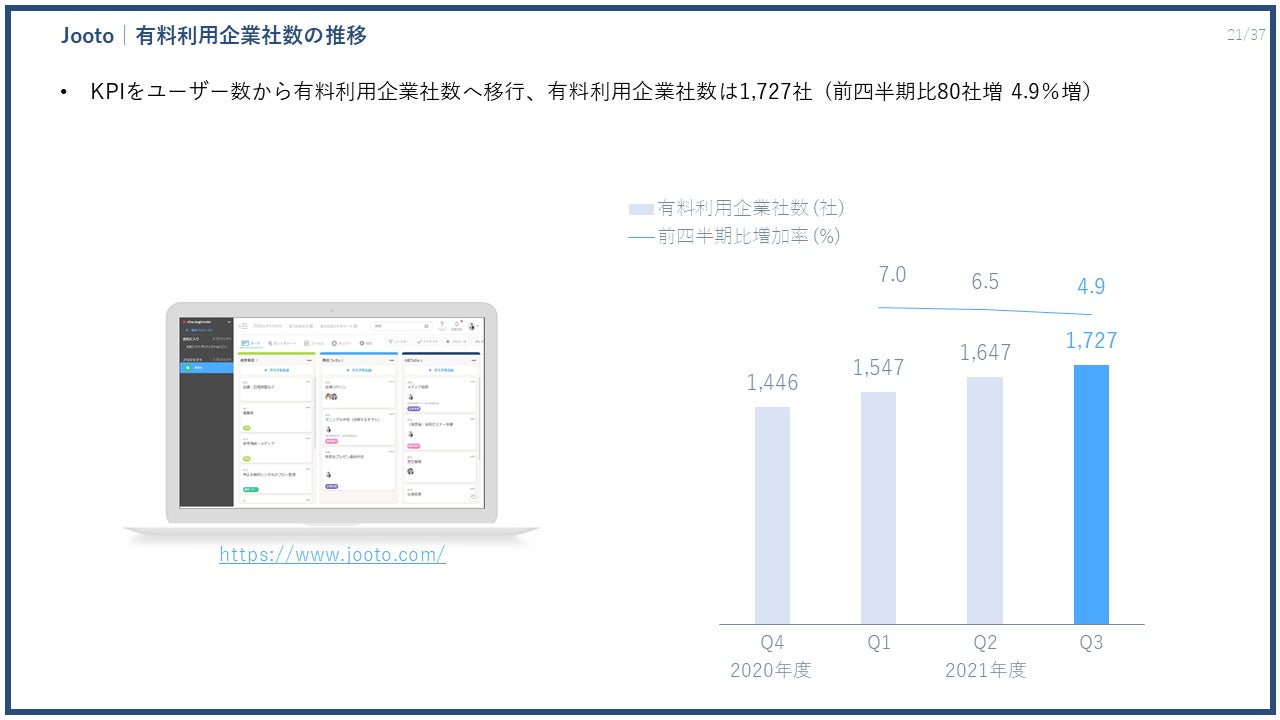
Task: Click the Q2 axis label
Action: coord(985,642)
